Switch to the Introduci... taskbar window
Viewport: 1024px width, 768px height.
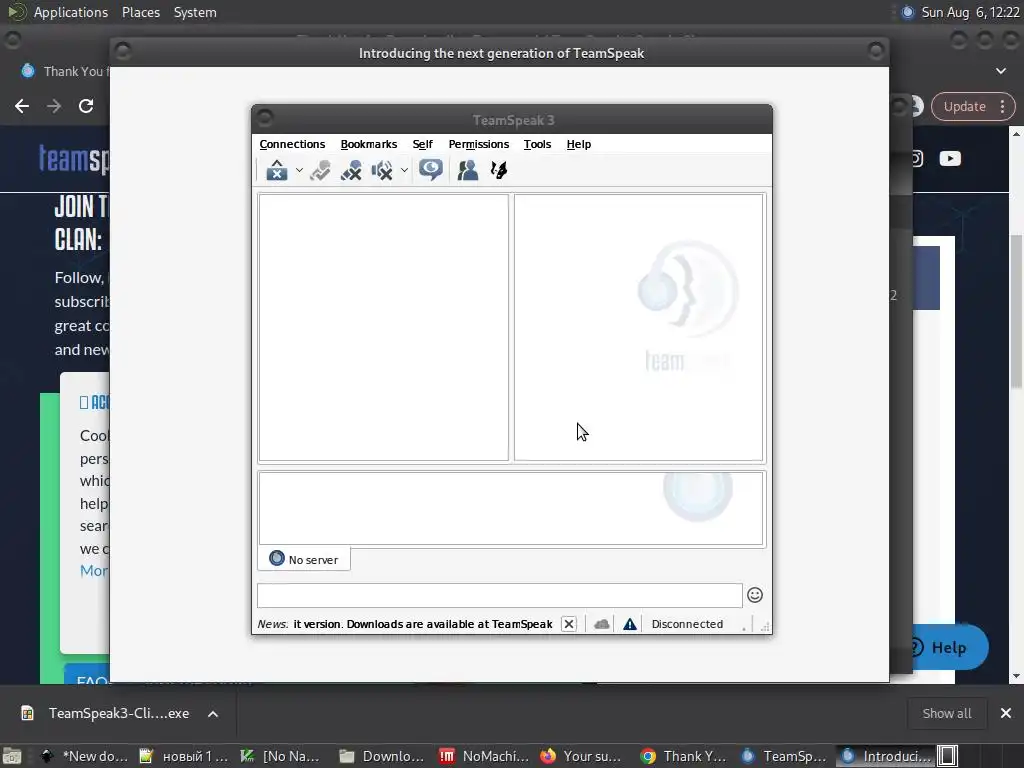click(886, 756)
